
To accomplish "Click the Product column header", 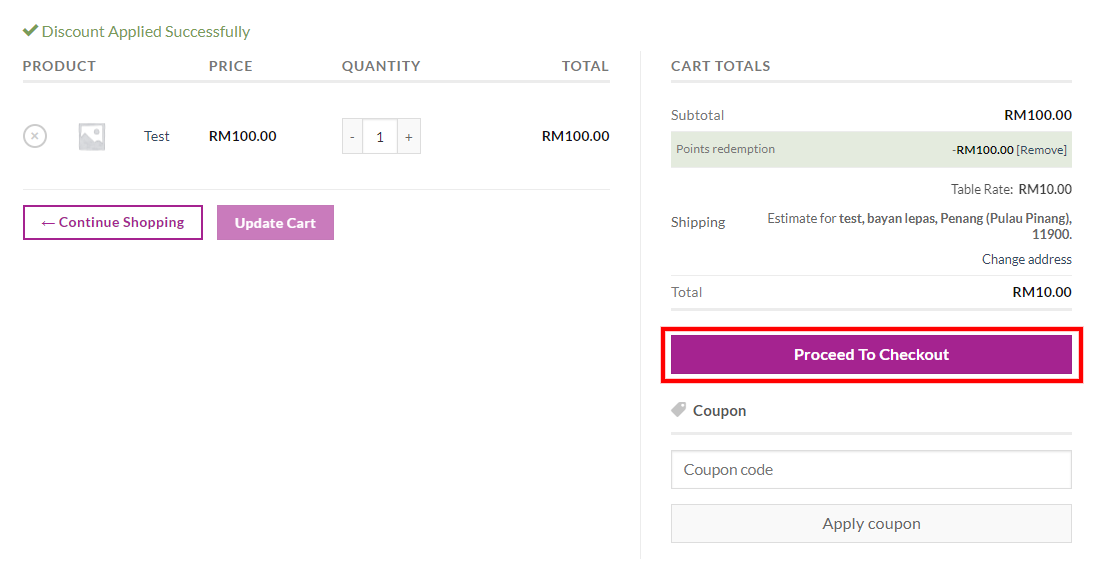I will (x=59, y=66).
